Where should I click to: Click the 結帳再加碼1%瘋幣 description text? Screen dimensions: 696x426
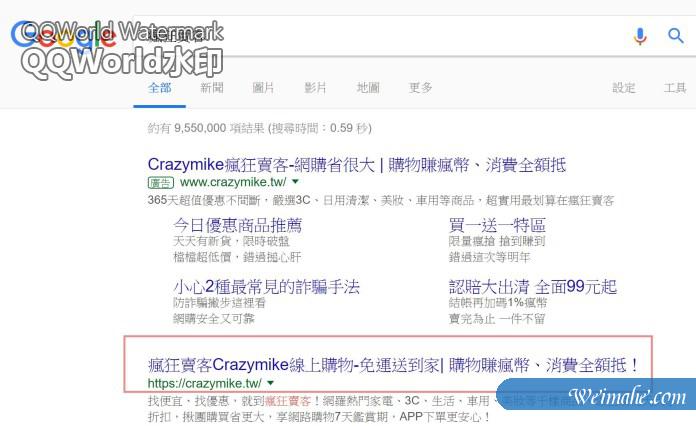pos(498,303)
